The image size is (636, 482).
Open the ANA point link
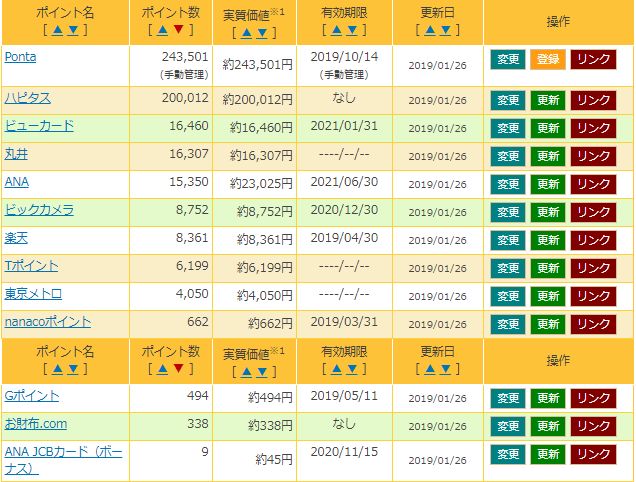pyautogui.click(x=17, y=182)
